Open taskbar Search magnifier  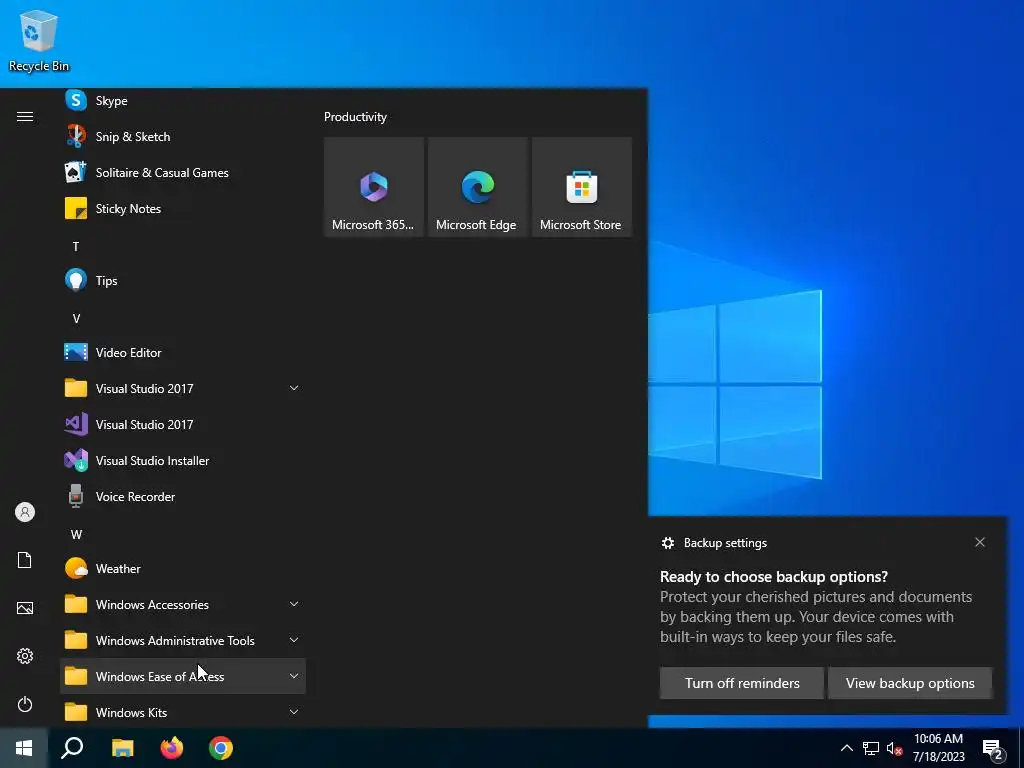tap(72, 748)
